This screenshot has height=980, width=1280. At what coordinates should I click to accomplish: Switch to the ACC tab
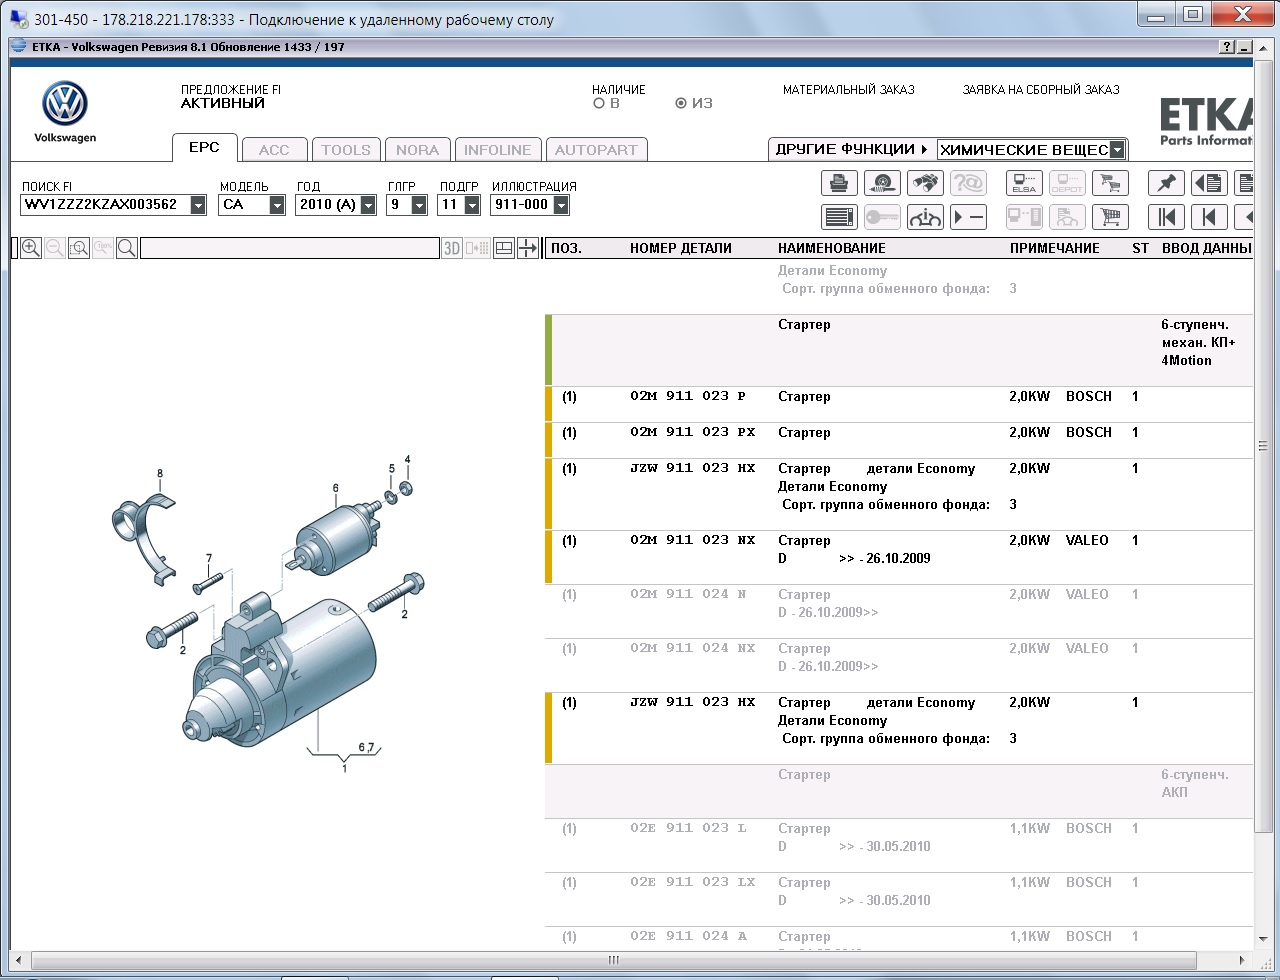click(274, 150)
